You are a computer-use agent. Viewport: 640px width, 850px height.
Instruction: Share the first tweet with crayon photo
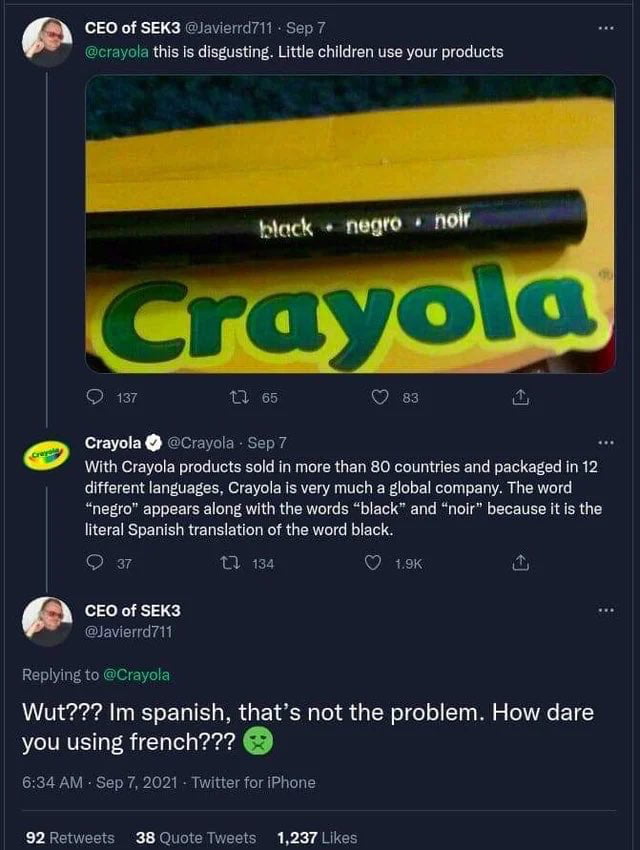[519, 398]
